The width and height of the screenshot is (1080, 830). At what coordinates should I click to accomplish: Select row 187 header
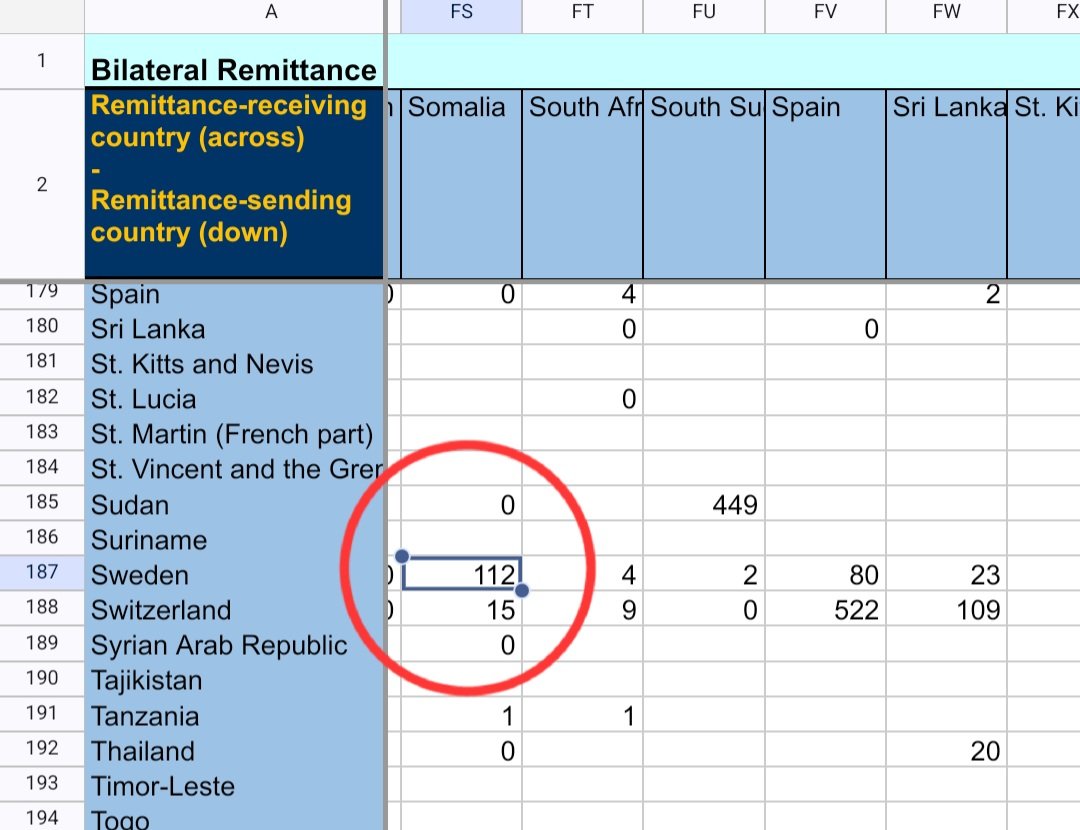pos(42,572)
